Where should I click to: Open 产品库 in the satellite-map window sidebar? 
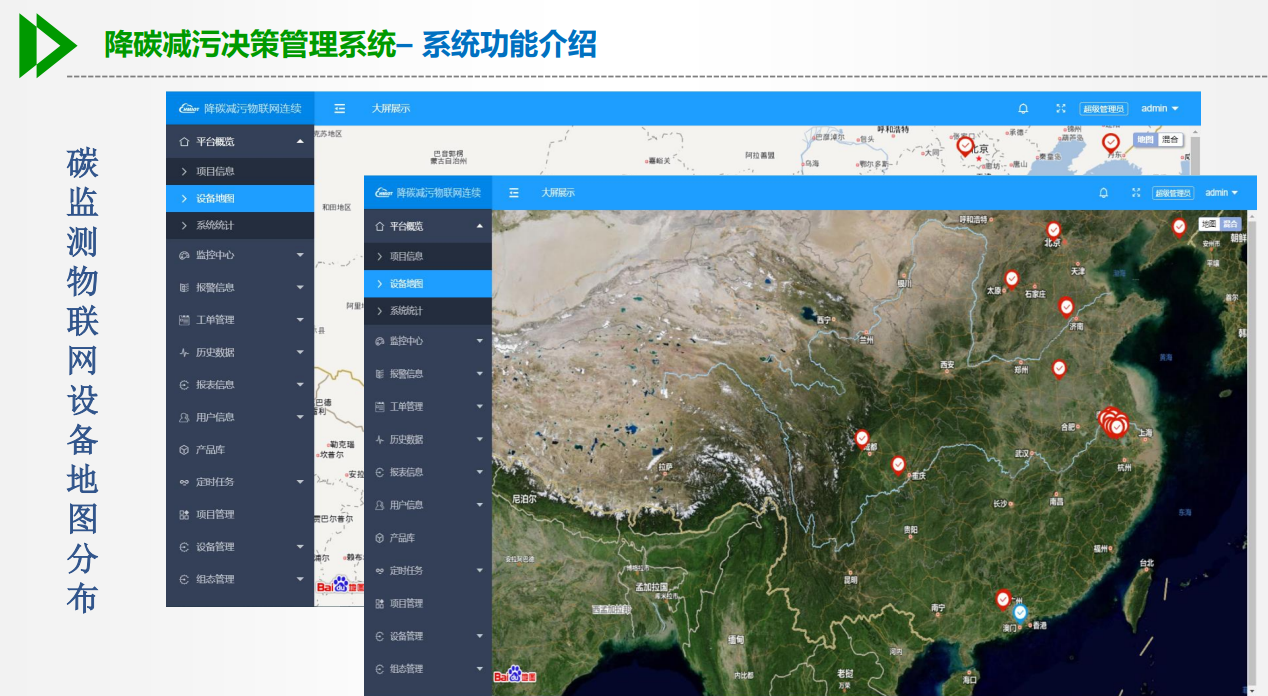coord(428,538)
